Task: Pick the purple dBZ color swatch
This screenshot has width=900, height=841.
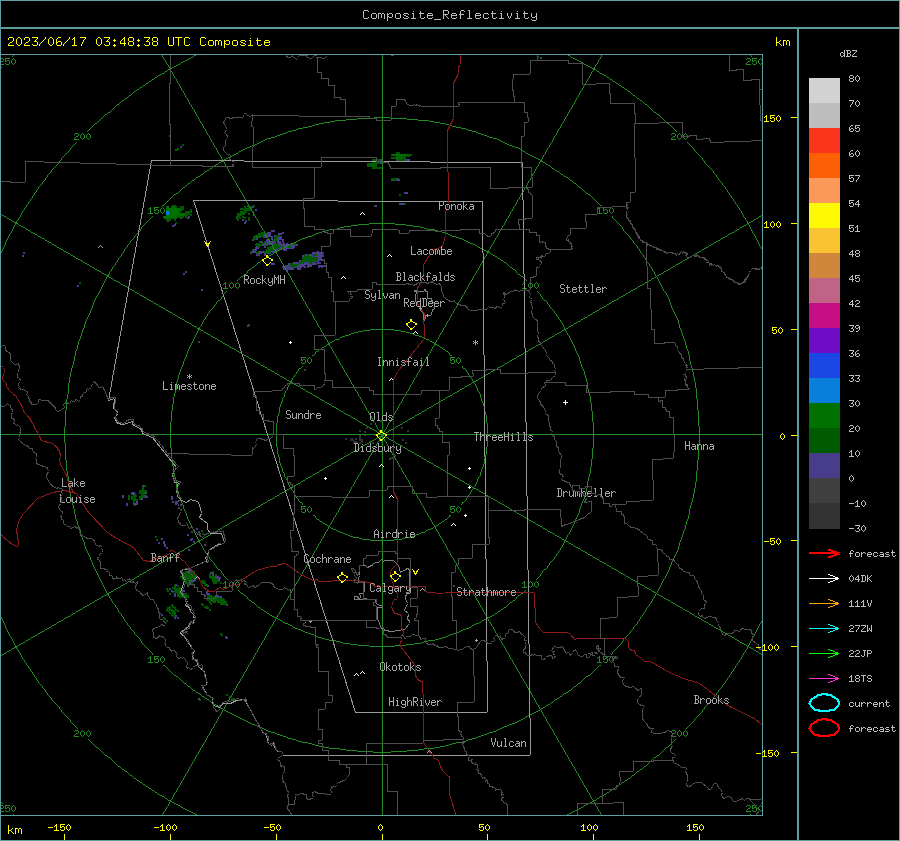Action: [824, 340]
